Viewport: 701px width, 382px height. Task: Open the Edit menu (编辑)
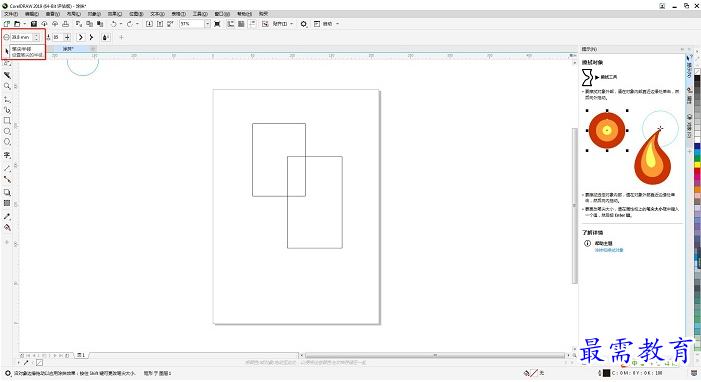tap(31, 14)
